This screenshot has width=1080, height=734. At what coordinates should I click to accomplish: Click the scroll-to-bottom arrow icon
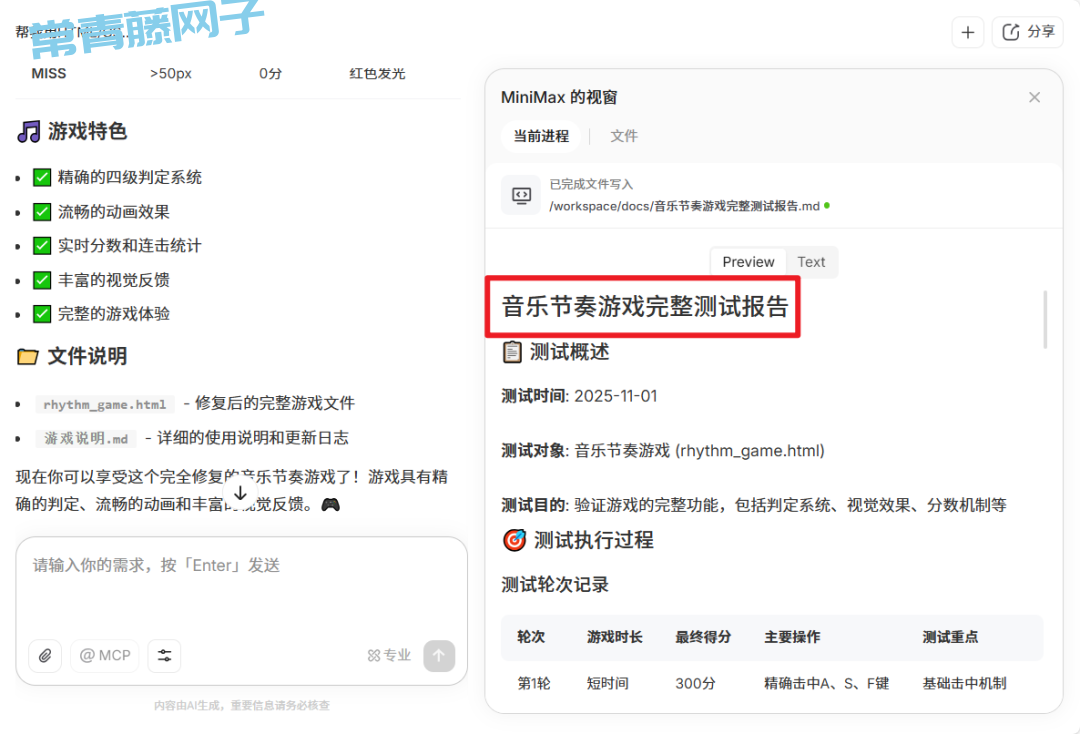[240, 493]
